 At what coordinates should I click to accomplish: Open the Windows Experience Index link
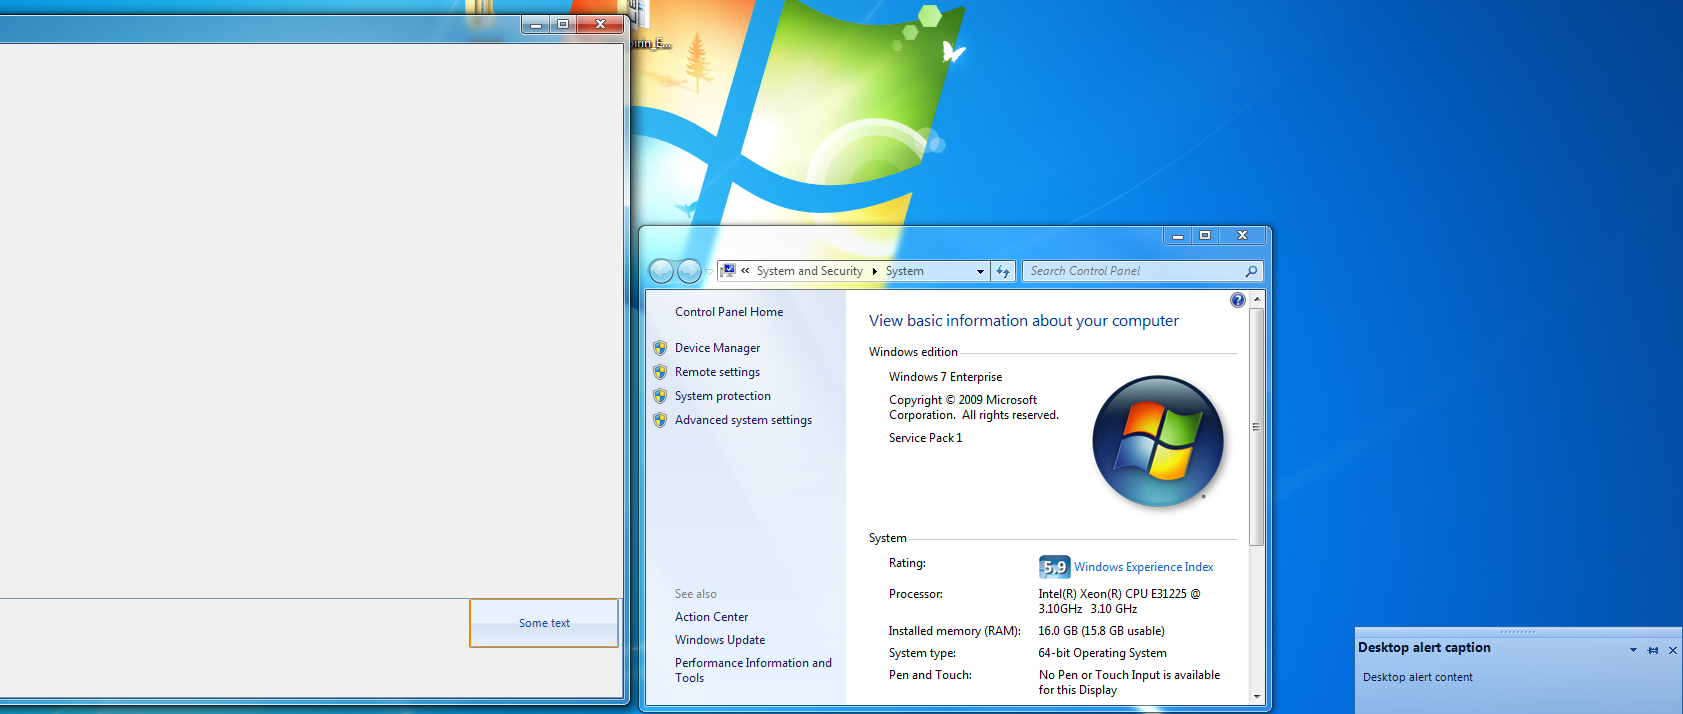pos(1143,567)
